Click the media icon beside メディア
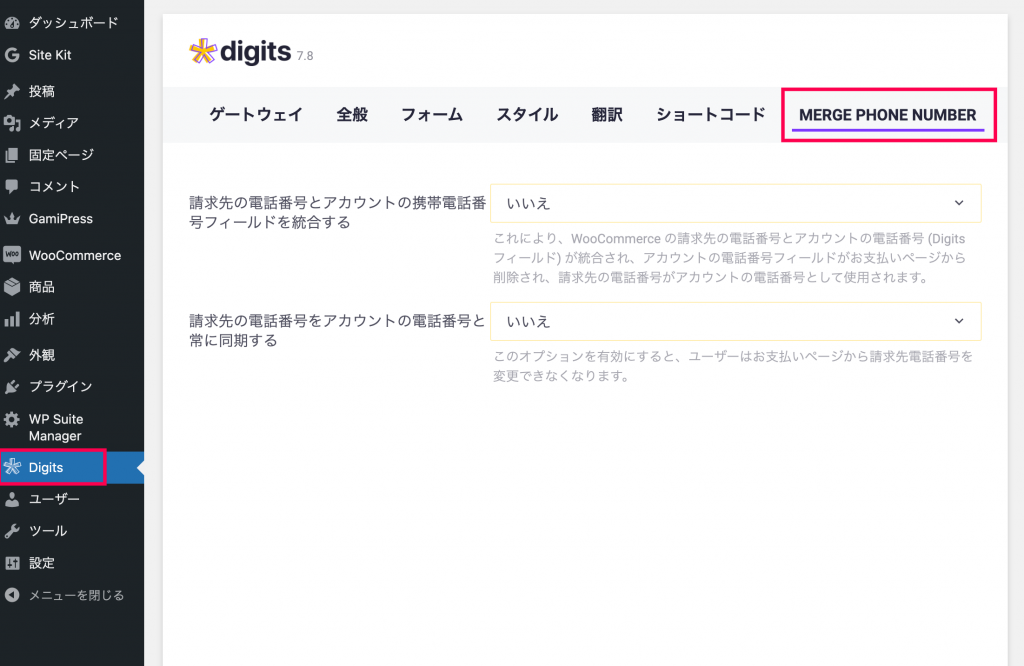This screenshot has height=666, width=1024. [12, 123]
